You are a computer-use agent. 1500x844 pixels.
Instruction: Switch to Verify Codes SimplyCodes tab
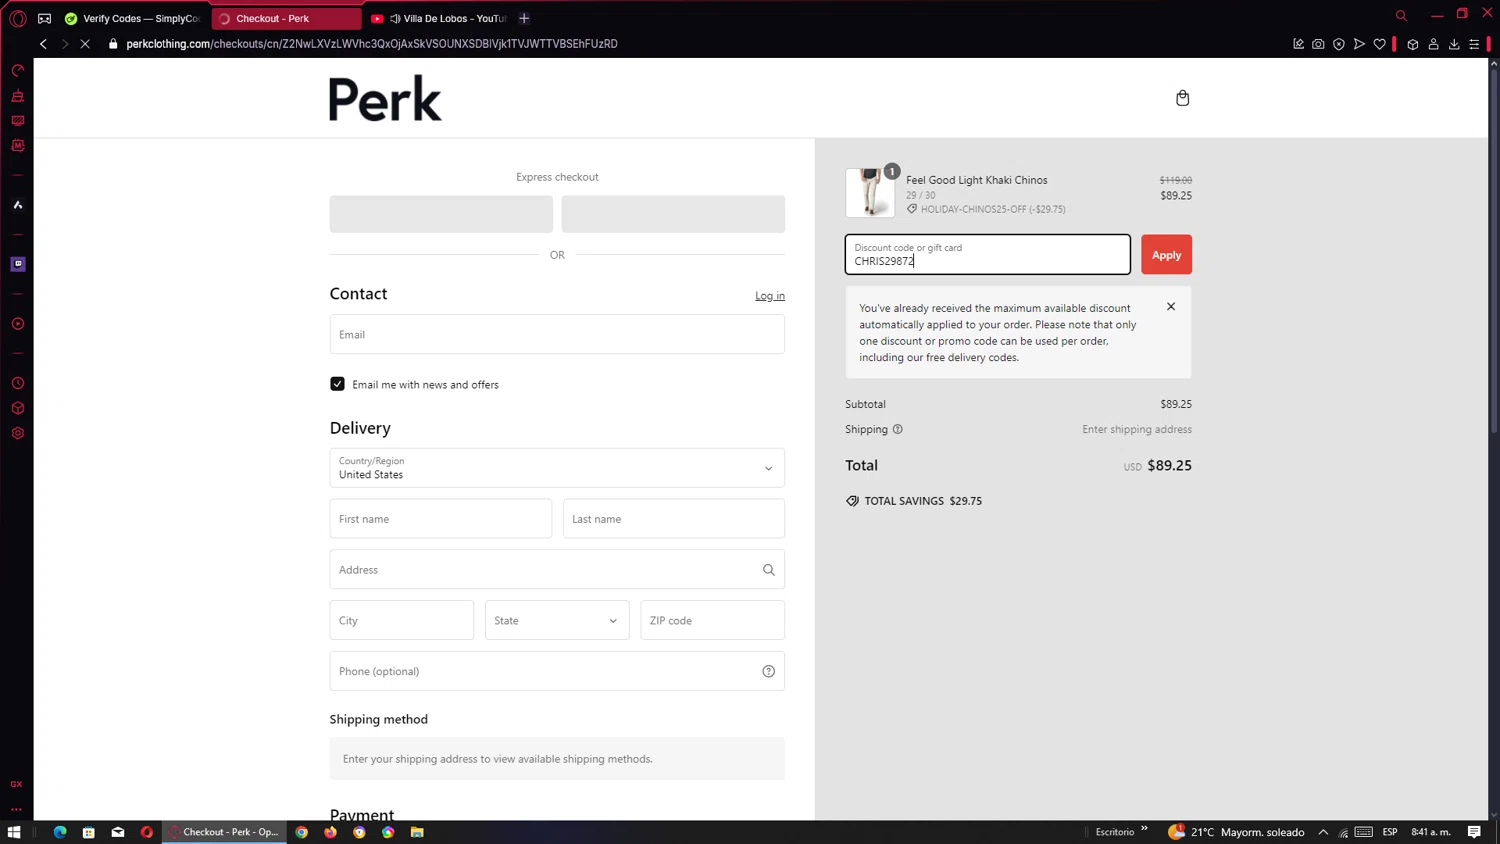pos(134,18)
